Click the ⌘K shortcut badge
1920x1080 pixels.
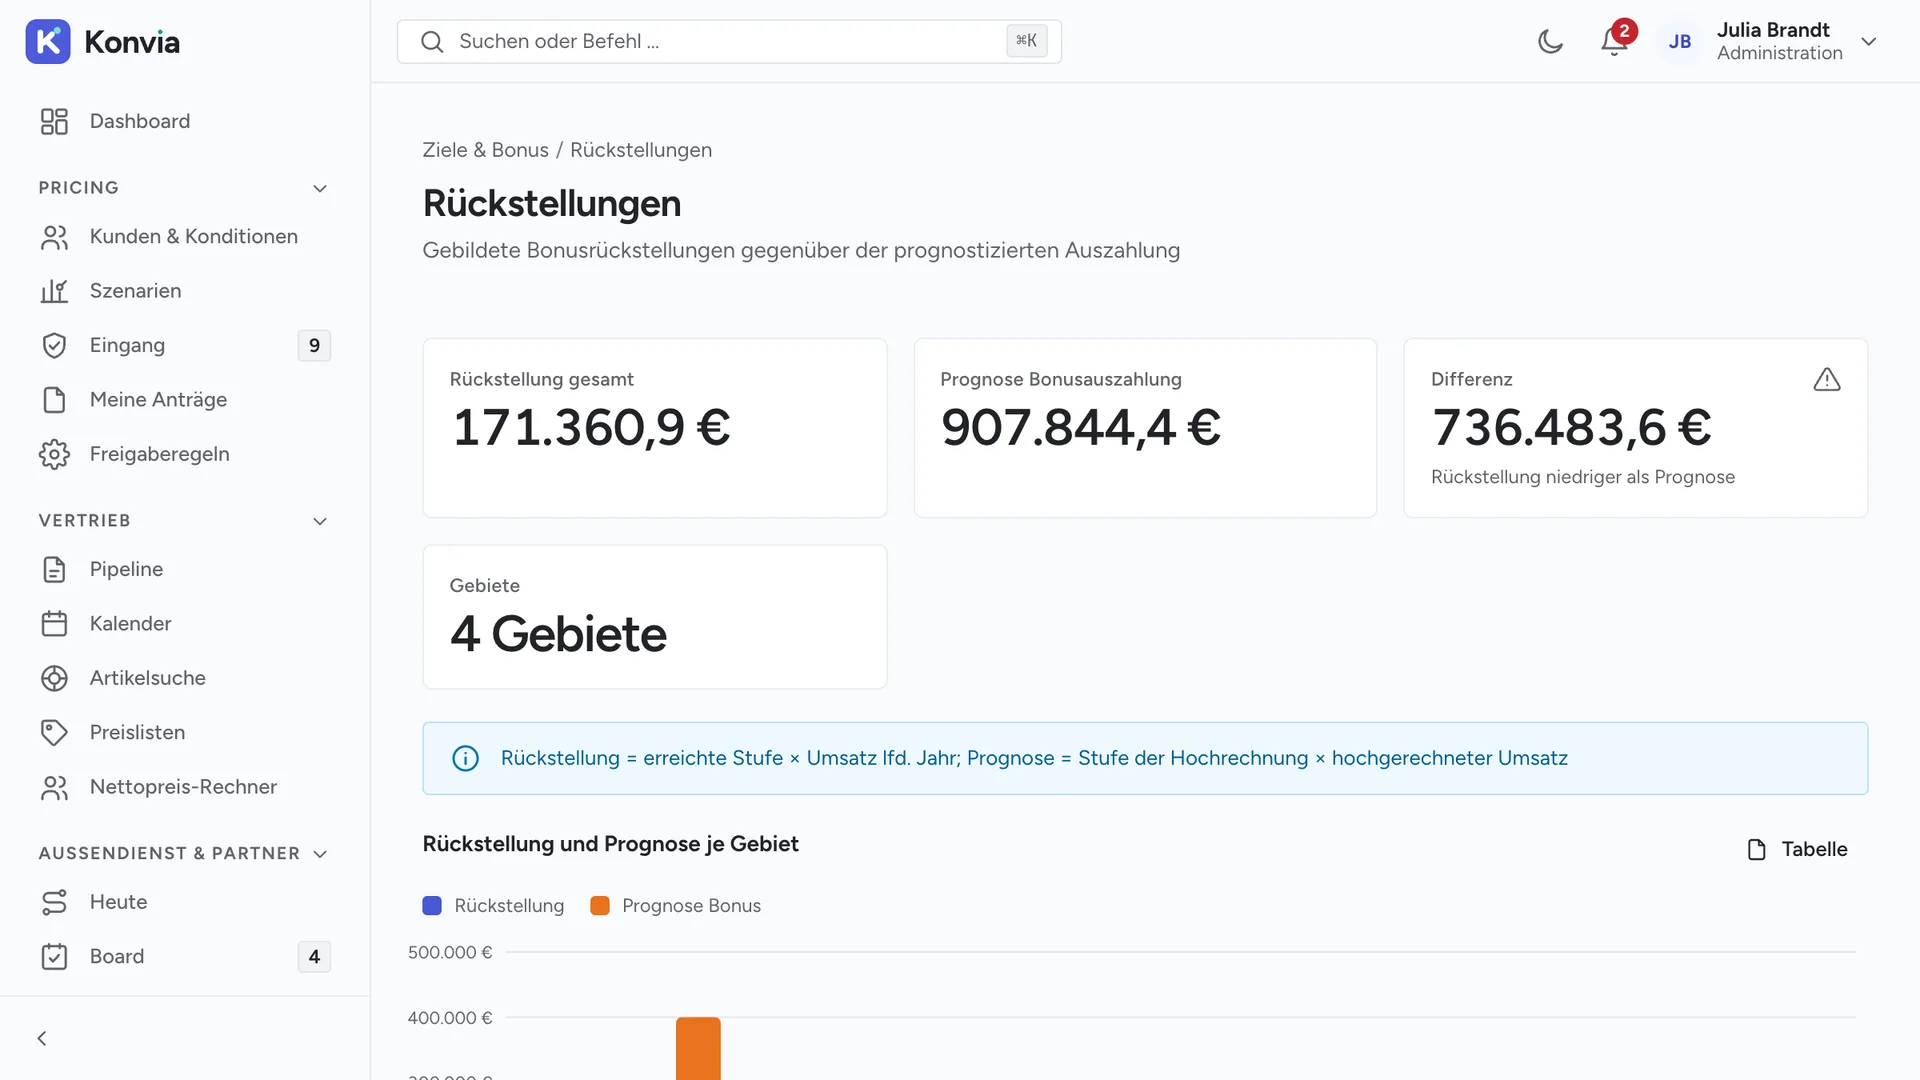(1026, 41)
